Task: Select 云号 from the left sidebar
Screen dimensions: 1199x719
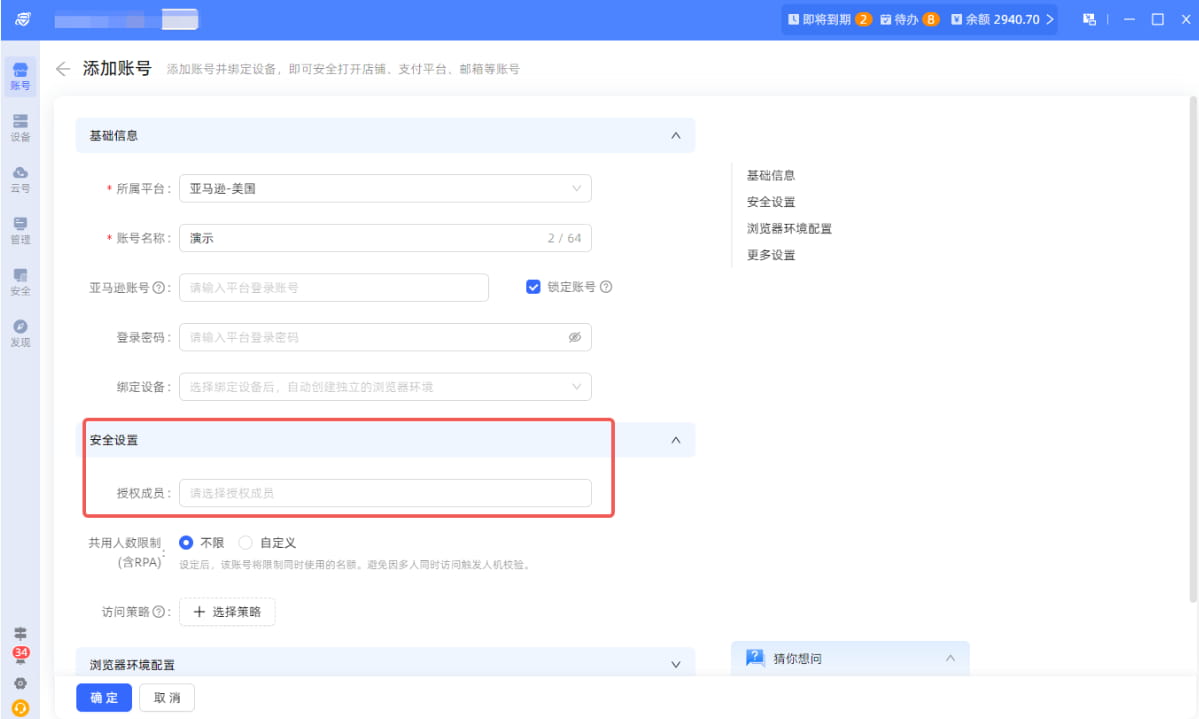Action: (x=20, y=177)
